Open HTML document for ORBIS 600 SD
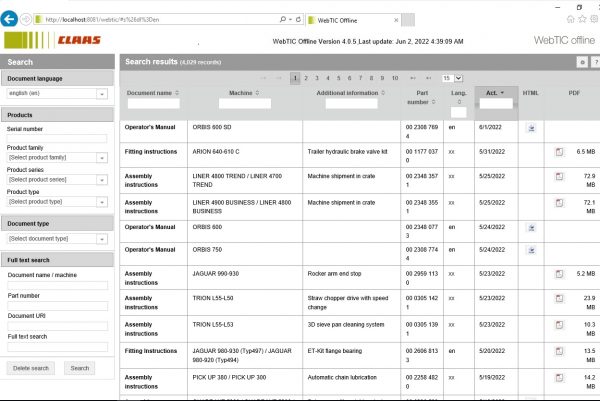Image resolution: width=600 pixels, height=401 pixels. tap(531, 128)
